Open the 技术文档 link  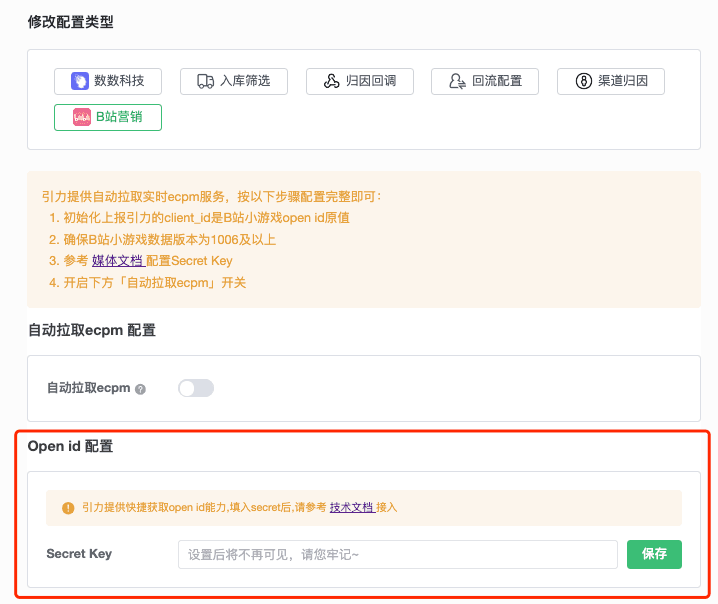point(352,507)
